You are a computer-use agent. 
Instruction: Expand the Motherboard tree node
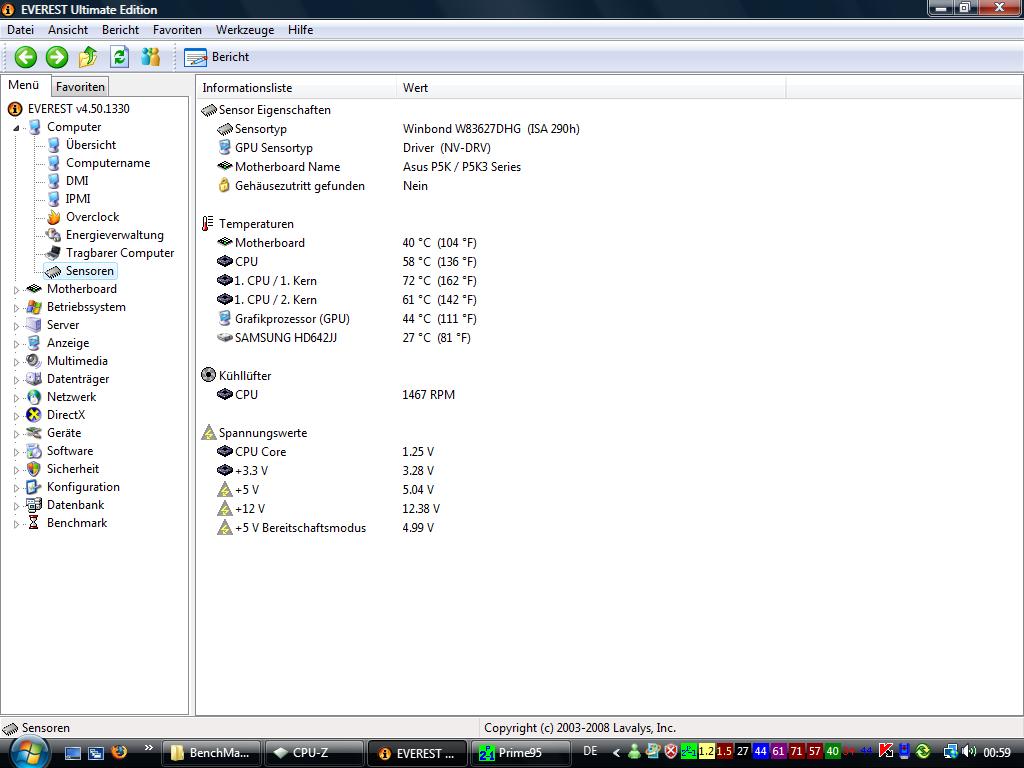17,289
